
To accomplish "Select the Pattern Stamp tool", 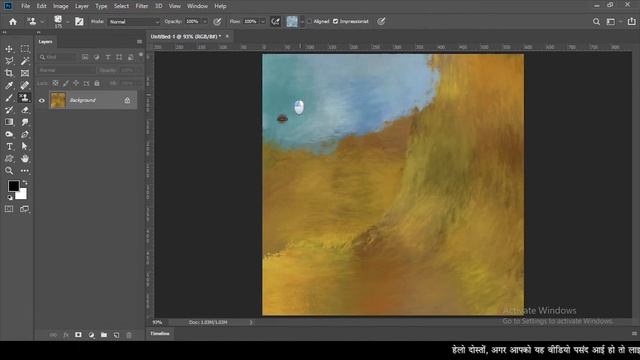I will coord(25,98).
